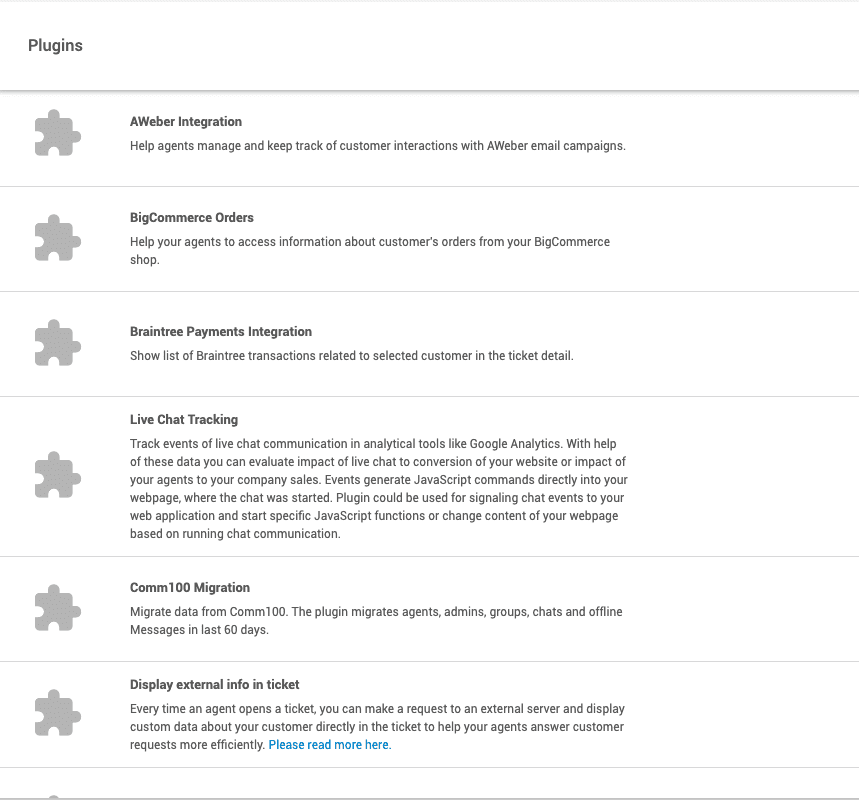This screenshot has width=859, height=800.
Task: Click the Google Analytics tracking description paragraph
Action: click(379, 488)
